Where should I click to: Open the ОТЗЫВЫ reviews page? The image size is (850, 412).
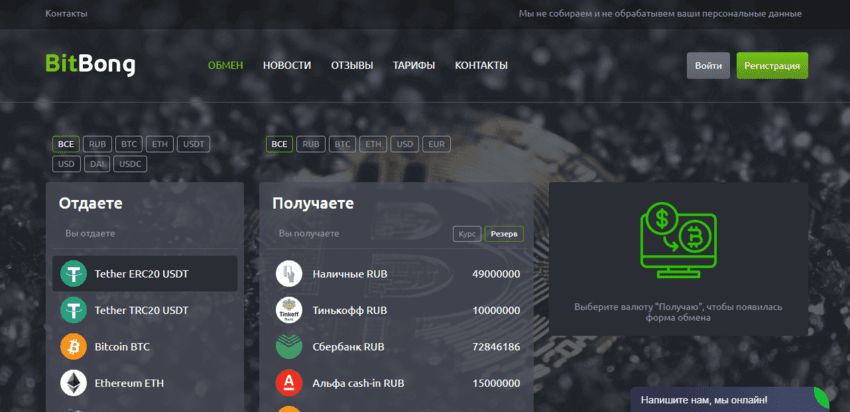352,66
